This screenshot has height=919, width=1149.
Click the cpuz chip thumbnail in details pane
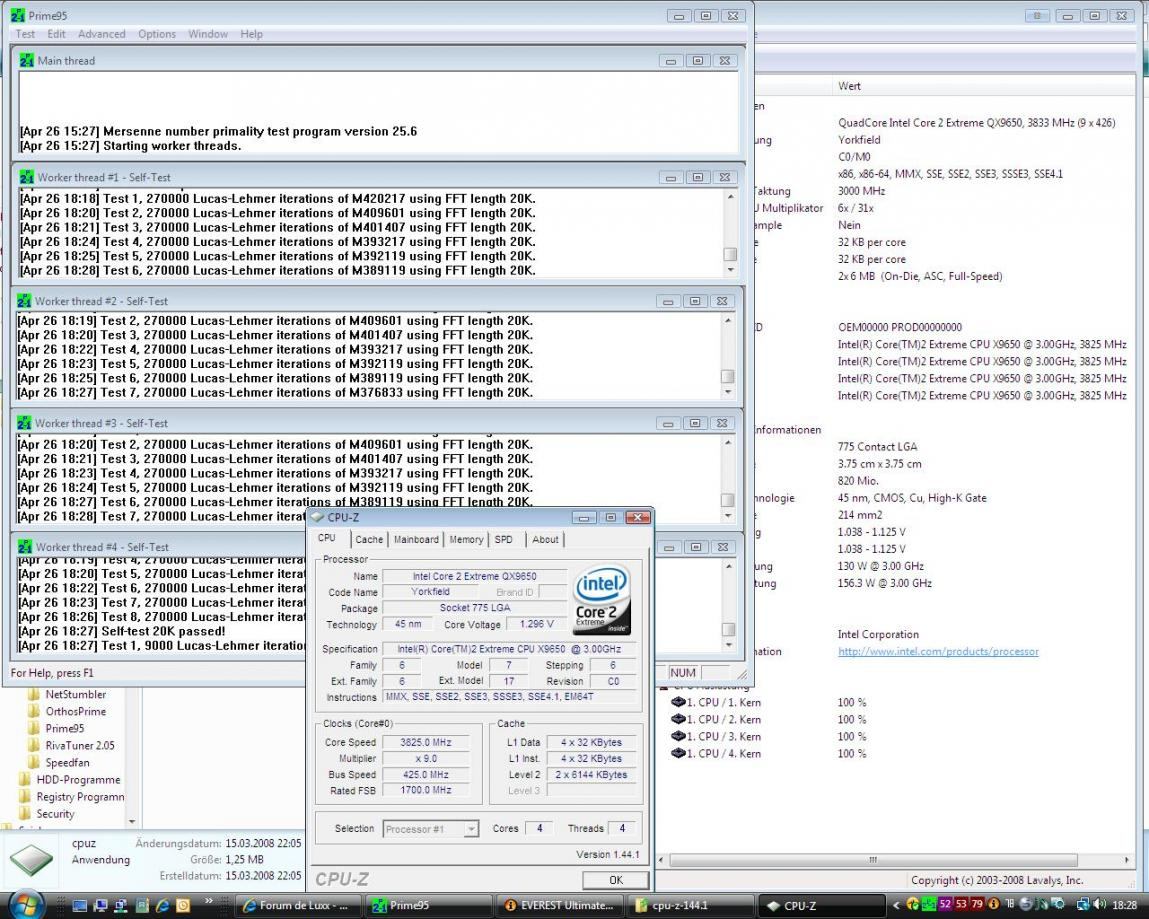tap(33, 859)
